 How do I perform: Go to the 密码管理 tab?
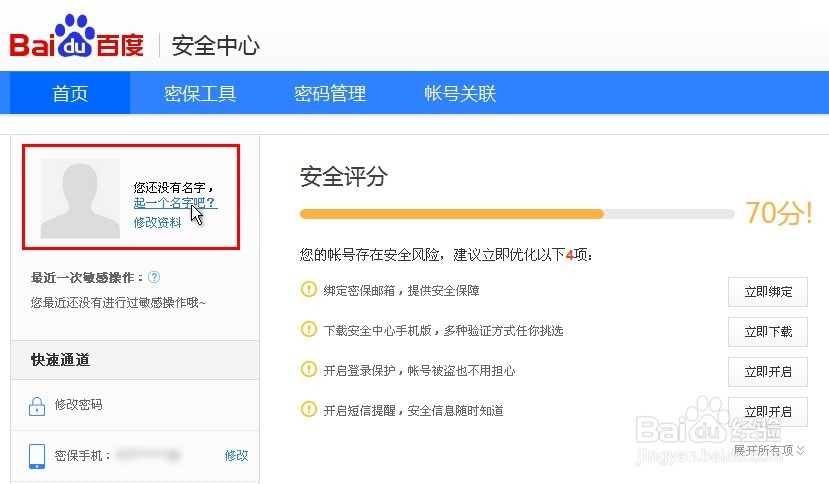pos(330,94)
